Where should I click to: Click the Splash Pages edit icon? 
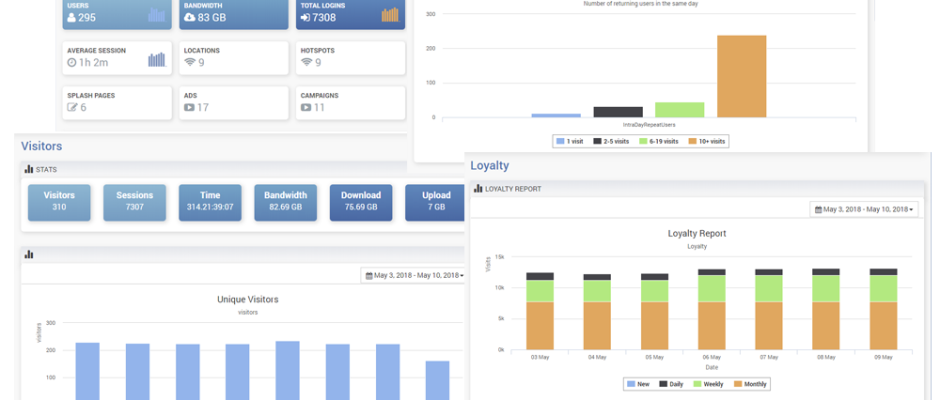tap(73, 107)
